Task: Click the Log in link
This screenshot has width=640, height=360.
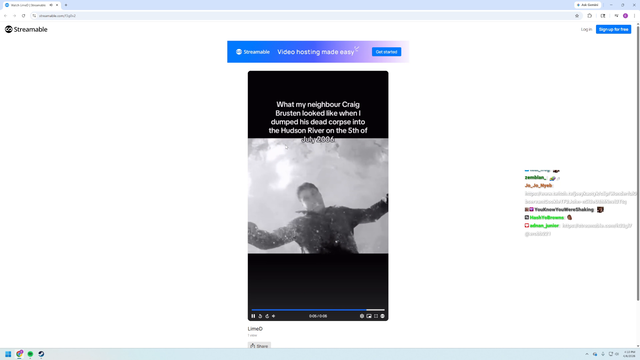Action: [586, 29]
